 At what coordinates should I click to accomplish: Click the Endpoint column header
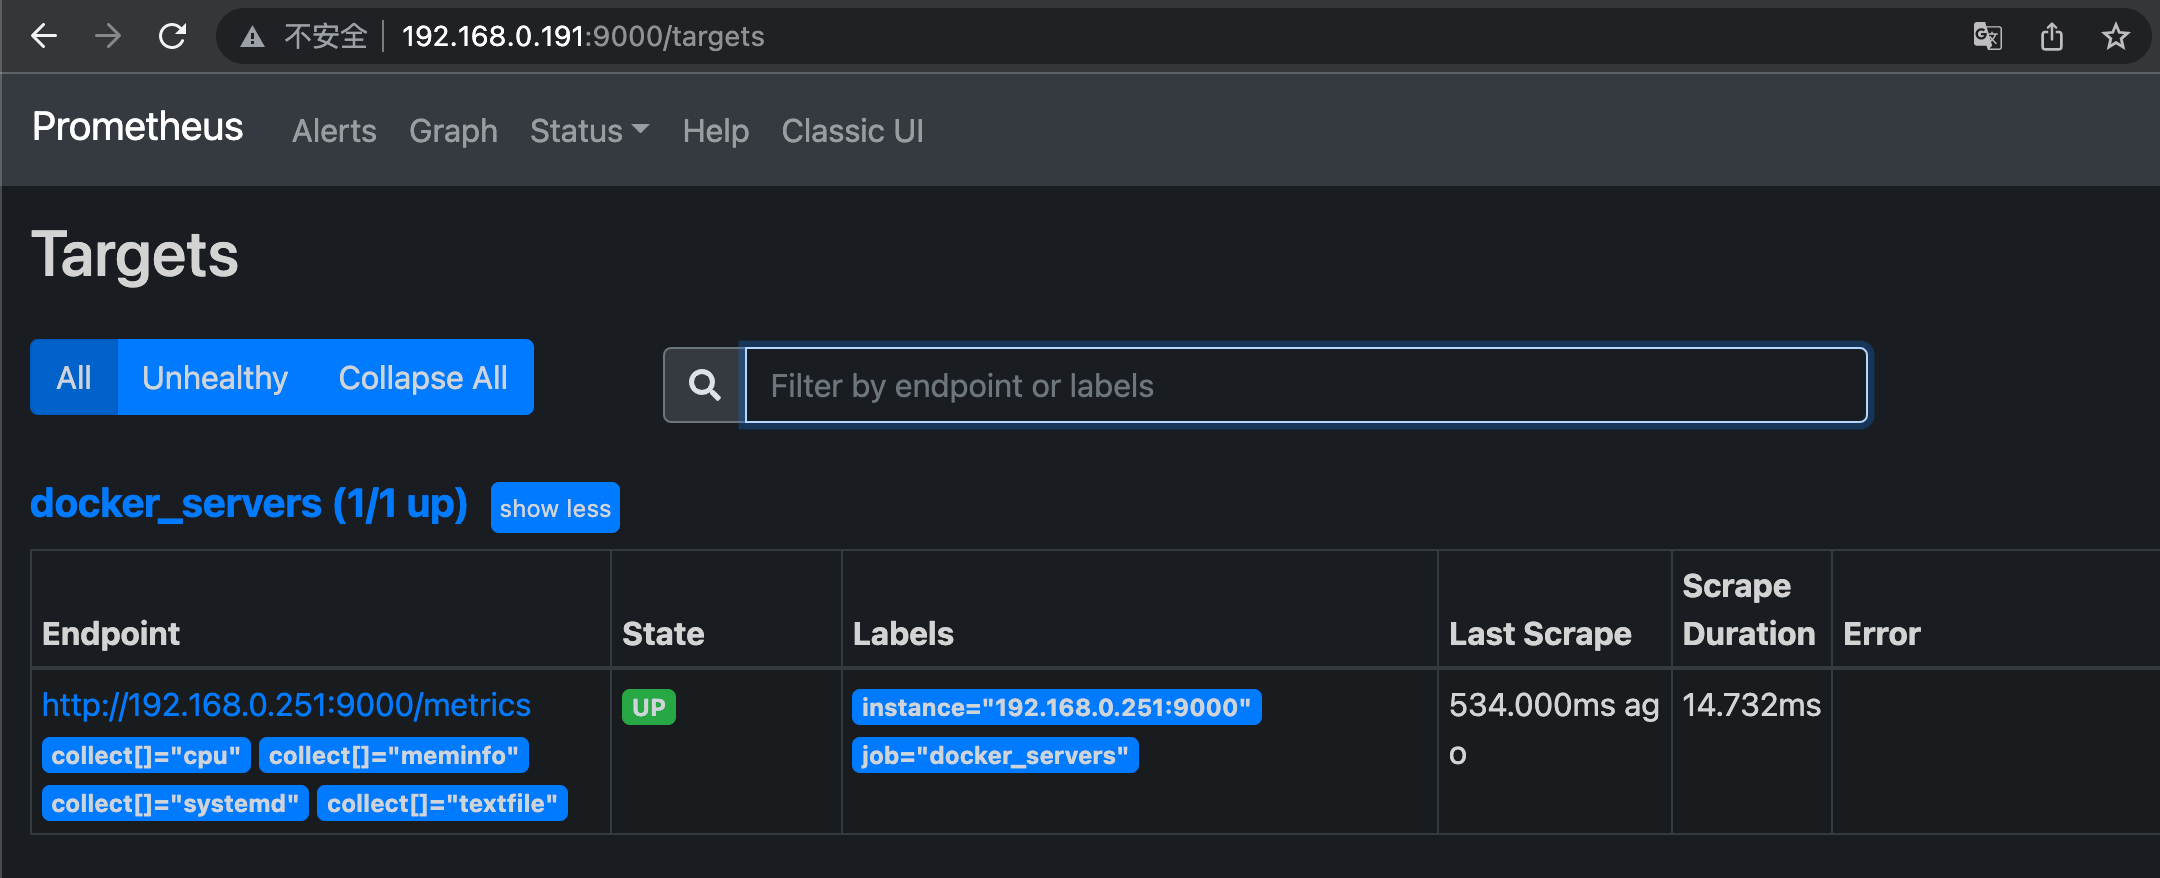(x=111, y=634)
